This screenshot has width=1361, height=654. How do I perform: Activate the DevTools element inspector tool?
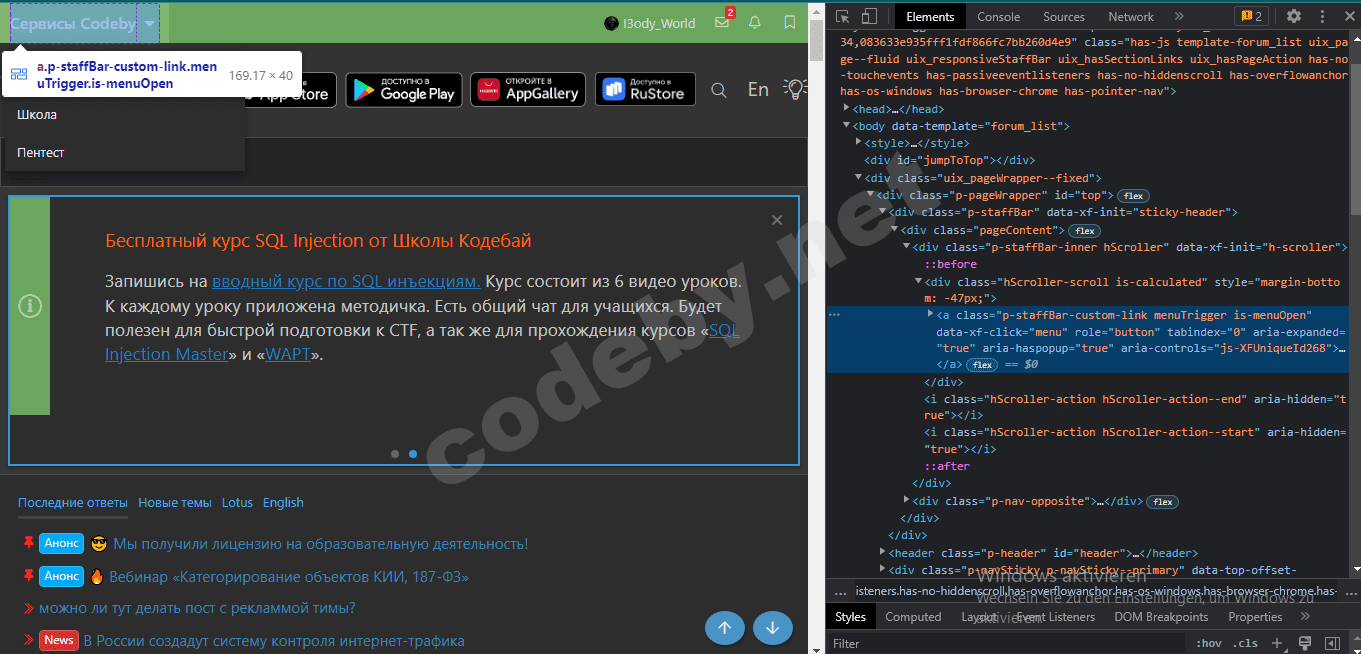pos(843,16)
